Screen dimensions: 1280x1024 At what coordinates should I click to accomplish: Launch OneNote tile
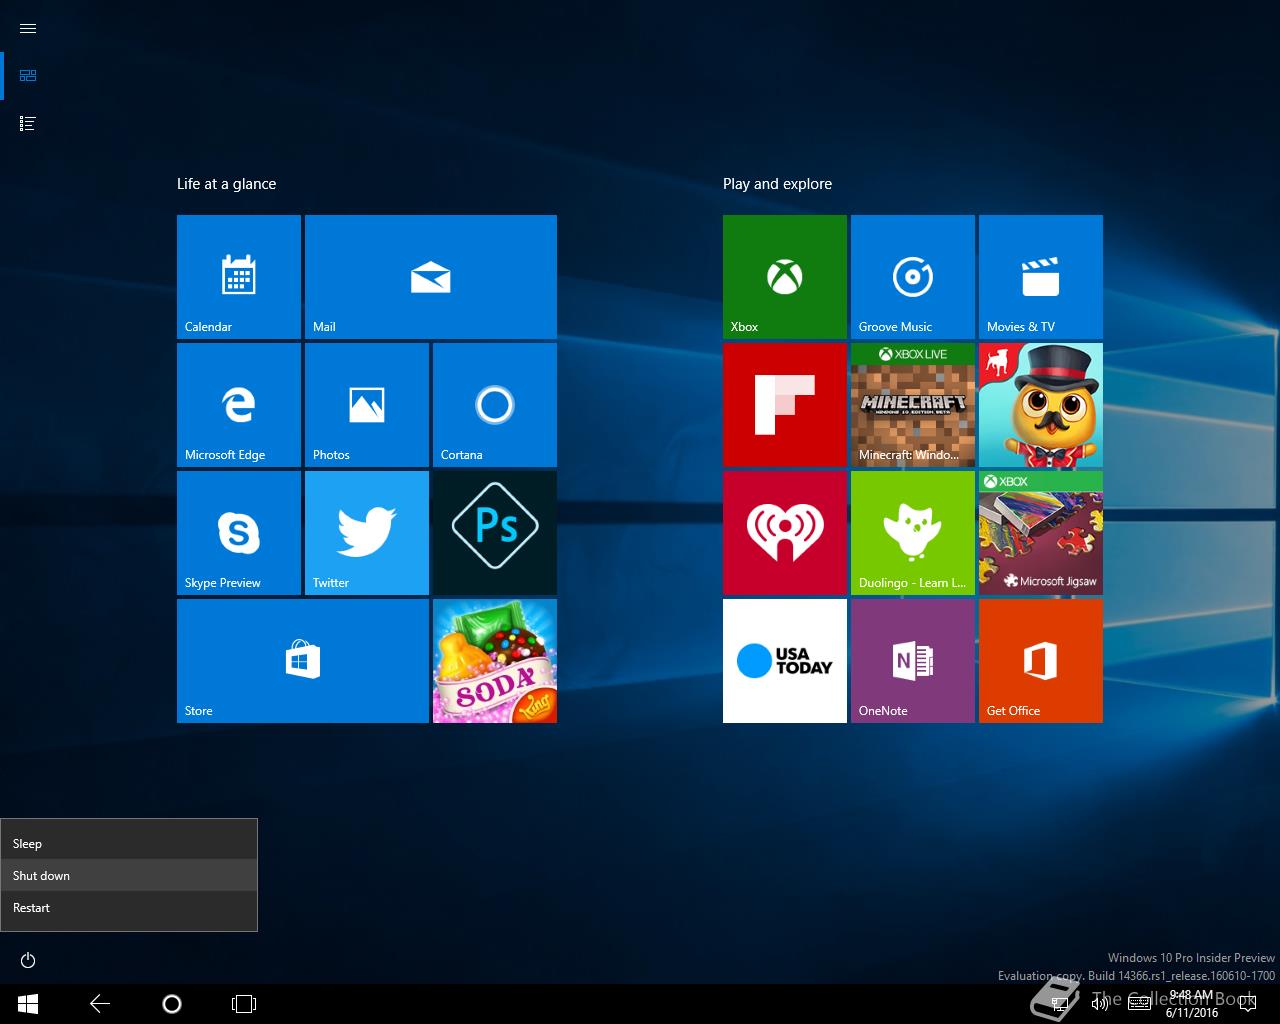click(913, 661)
